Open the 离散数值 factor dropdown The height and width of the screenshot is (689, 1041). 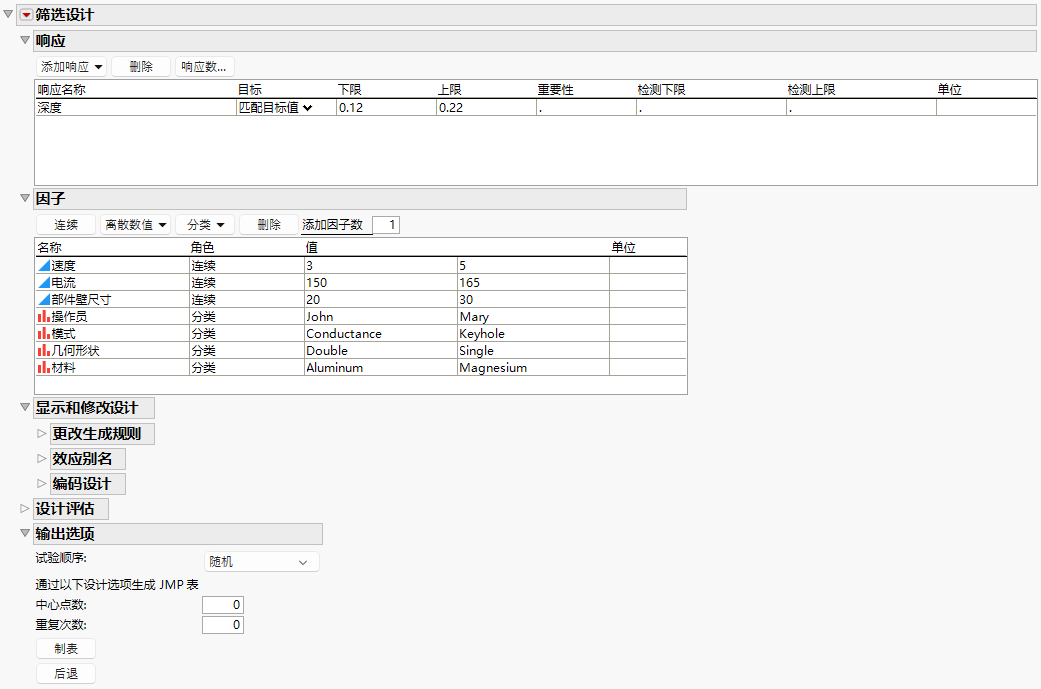135,225
